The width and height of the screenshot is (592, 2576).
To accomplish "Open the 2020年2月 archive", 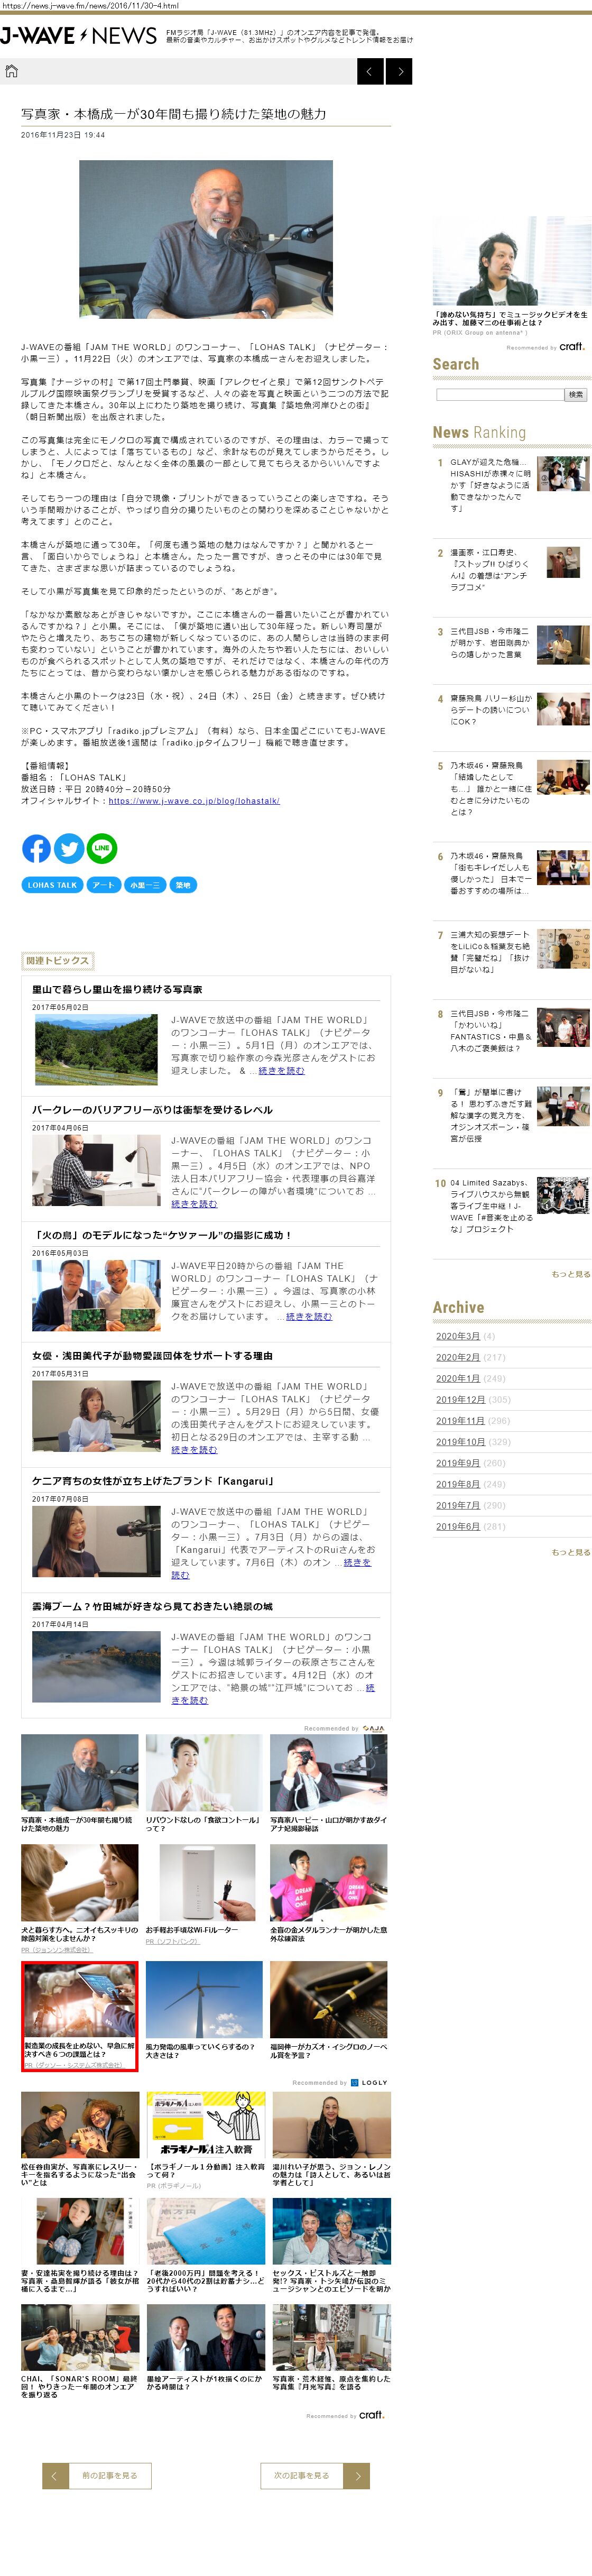I will (457, 1357).
